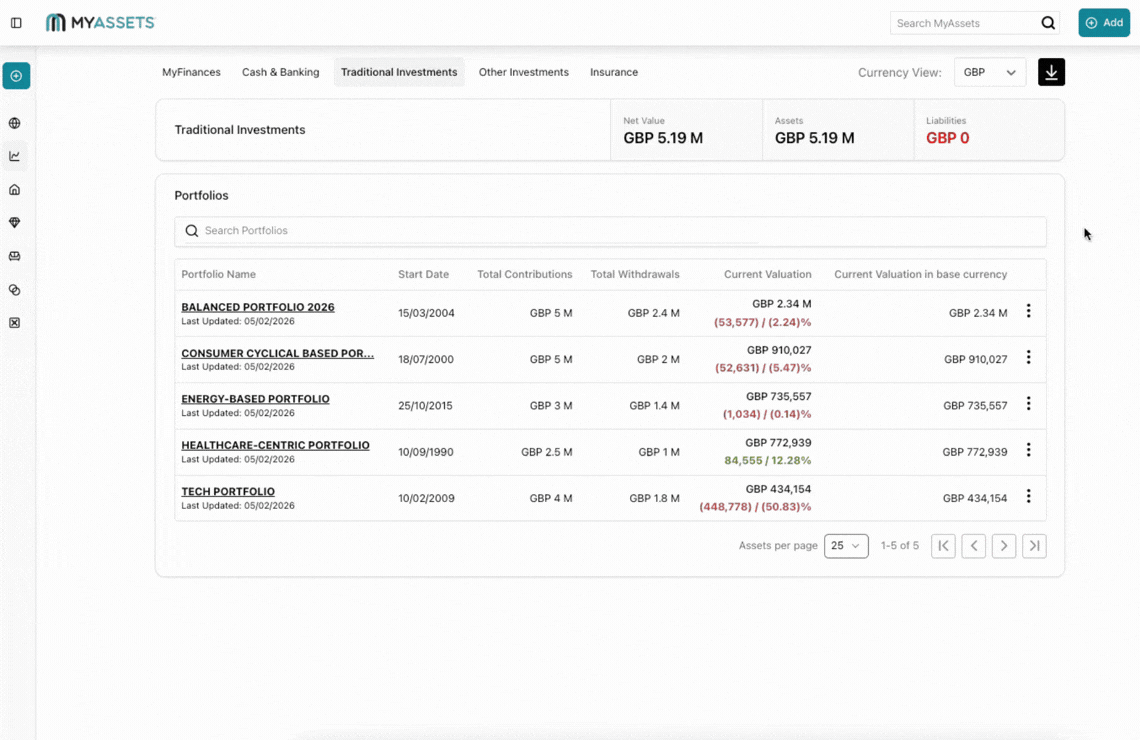Click the last-page pagination control
Viewport: 1140px width, 740px height.
click(x=1034, y=546)
